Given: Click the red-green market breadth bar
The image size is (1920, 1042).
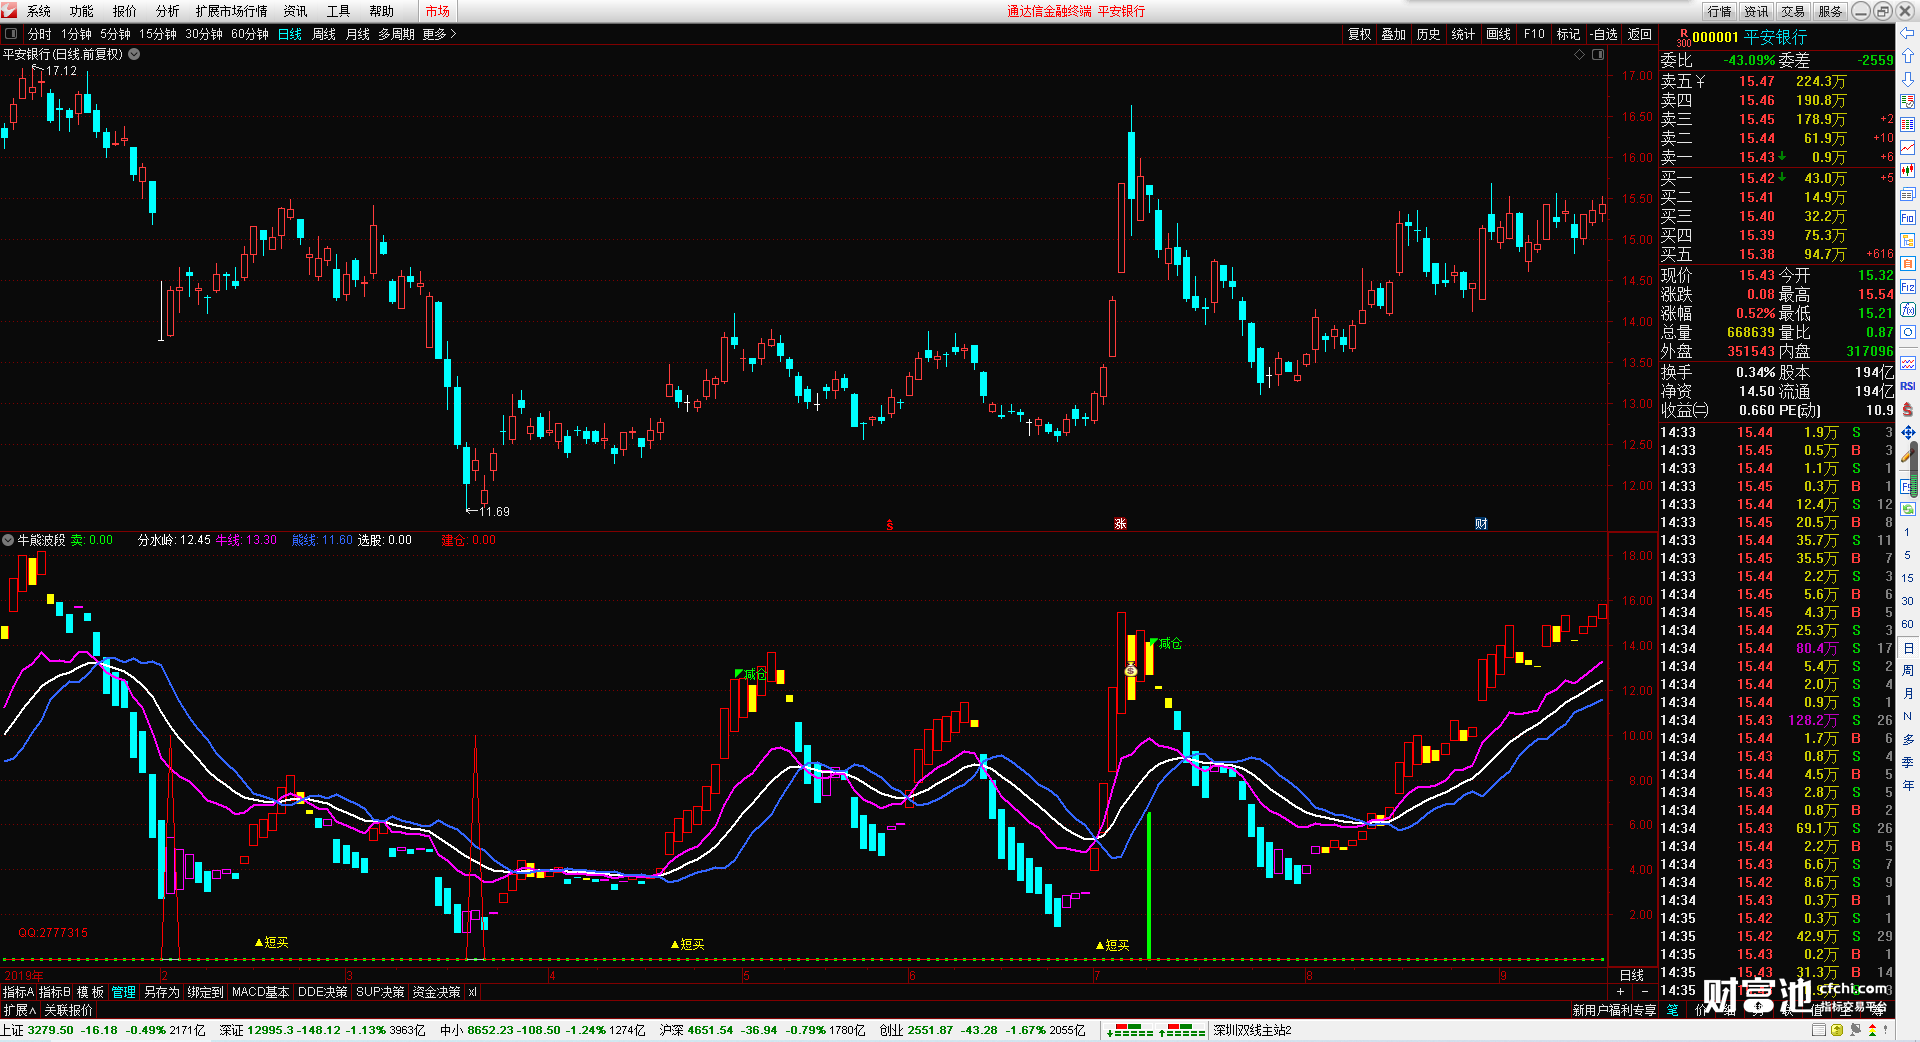Looking at the screenshot, I should pyautogui.click(x=1182, y=1030).
